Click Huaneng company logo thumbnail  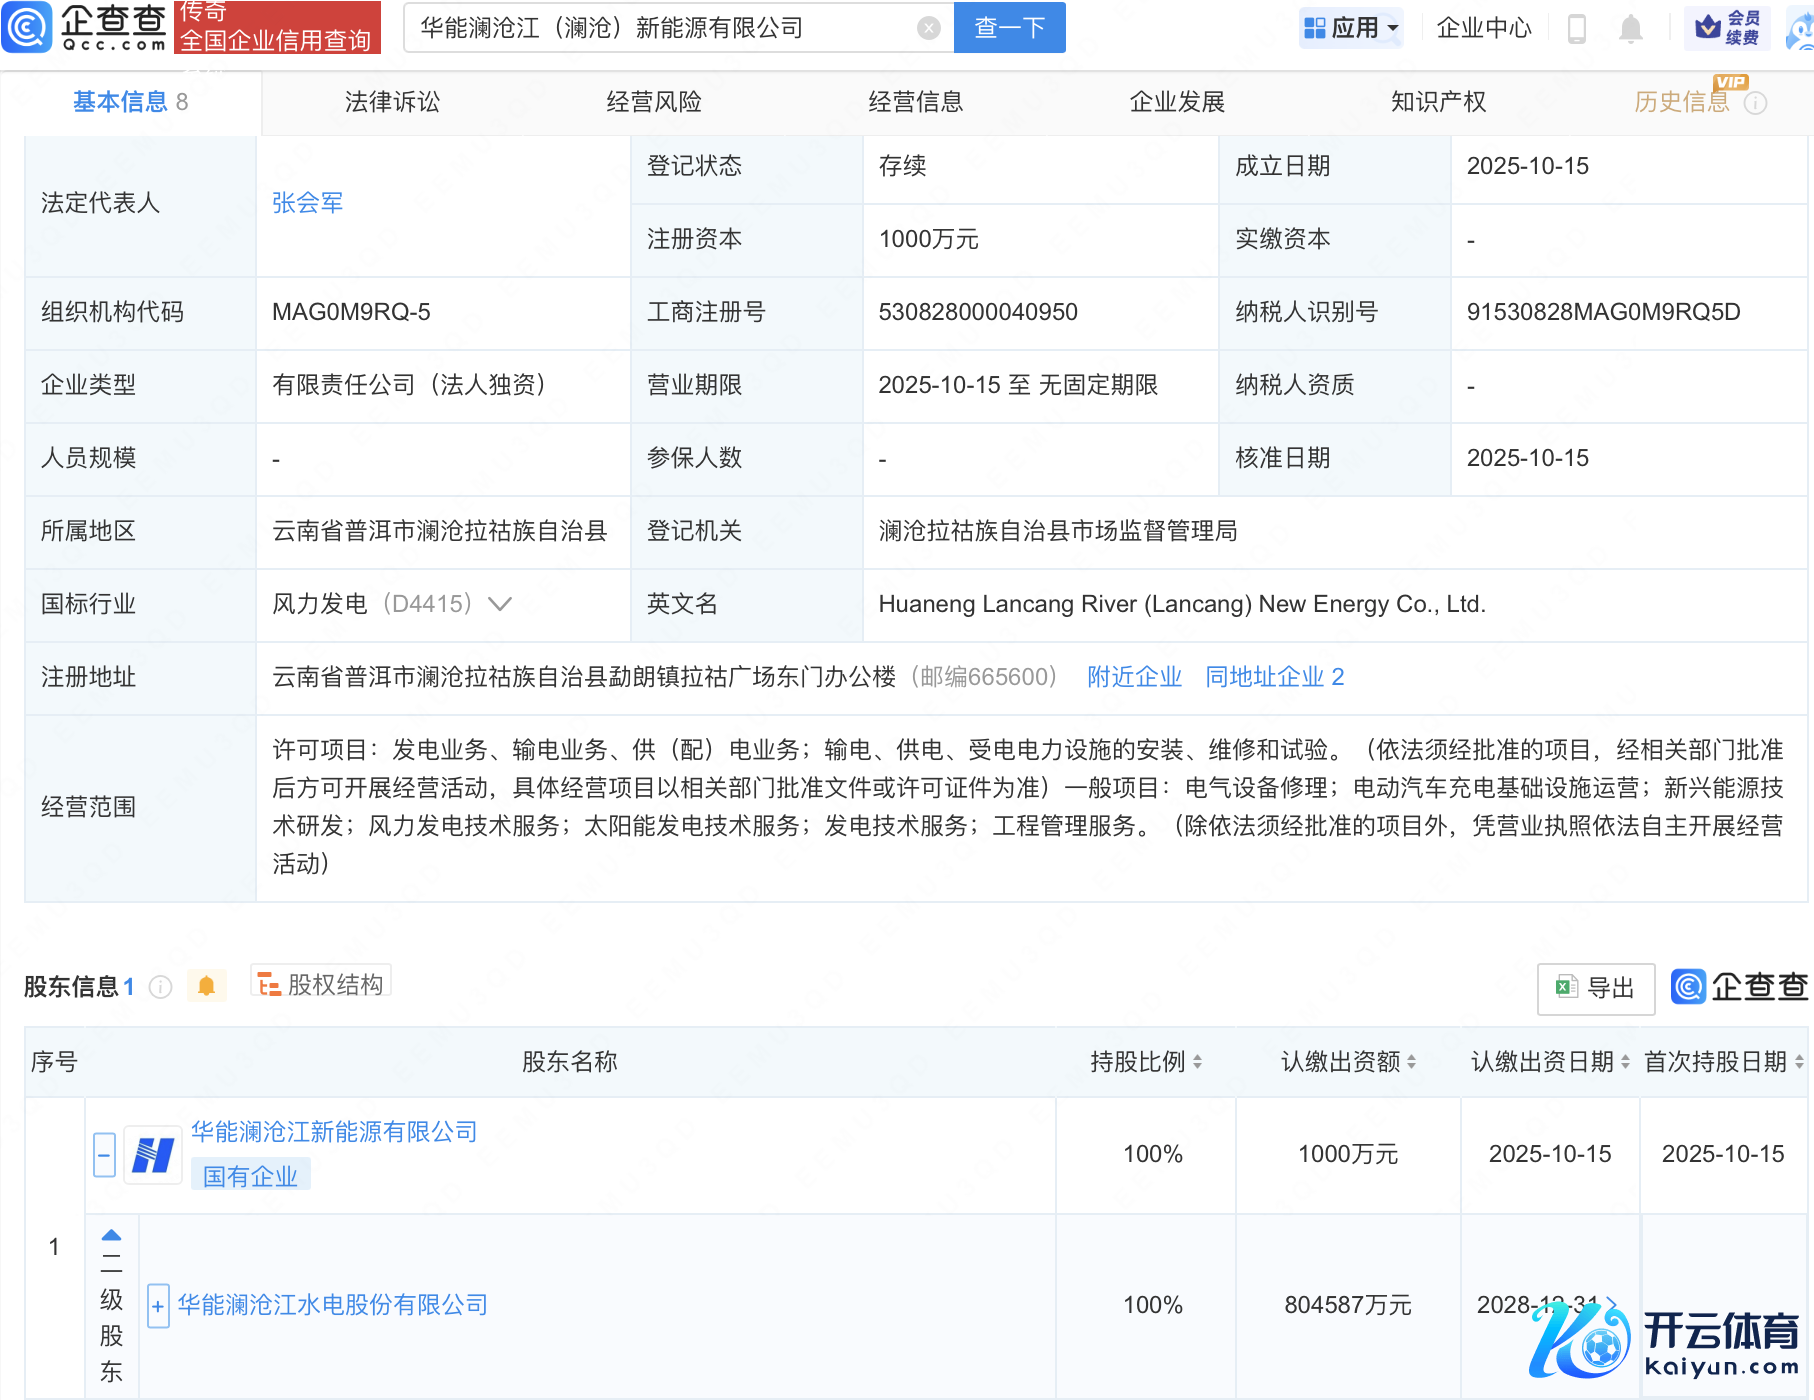pos(152,1156)
